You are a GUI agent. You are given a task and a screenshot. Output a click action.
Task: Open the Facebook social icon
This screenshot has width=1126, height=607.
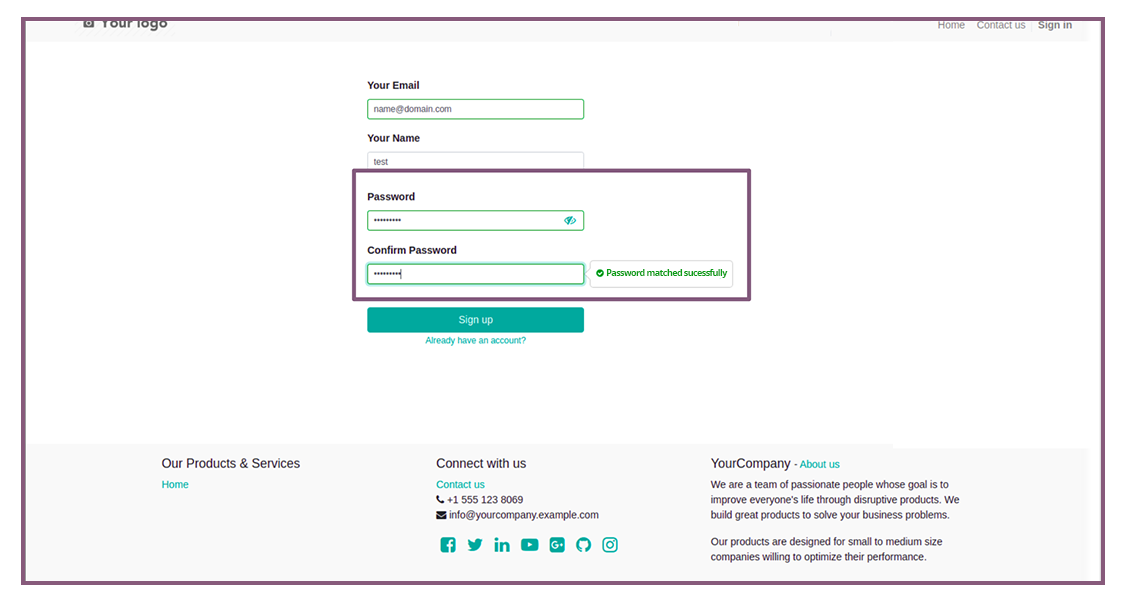448,545
